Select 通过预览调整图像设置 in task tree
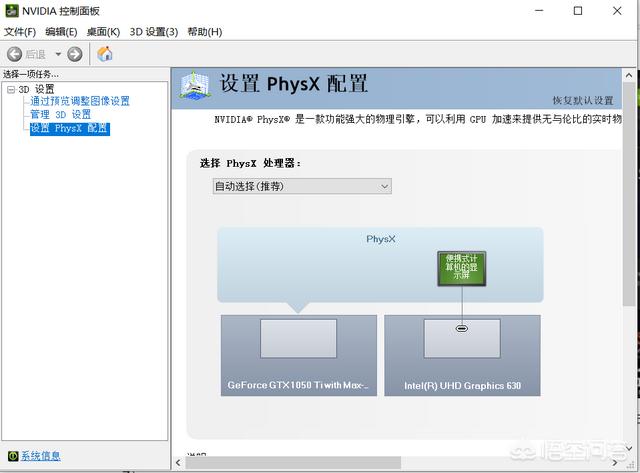The height and width of the screenshot is (473, 640). pos(80,101)
